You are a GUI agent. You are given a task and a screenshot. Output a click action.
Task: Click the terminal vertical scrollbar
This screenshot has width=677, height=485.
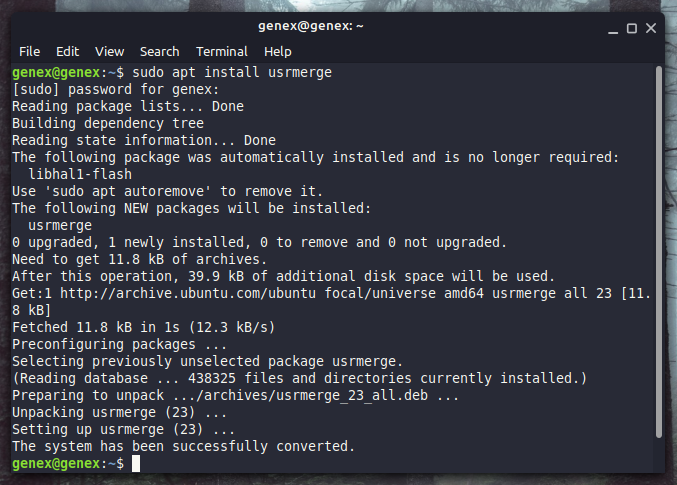tap(658, 252)
